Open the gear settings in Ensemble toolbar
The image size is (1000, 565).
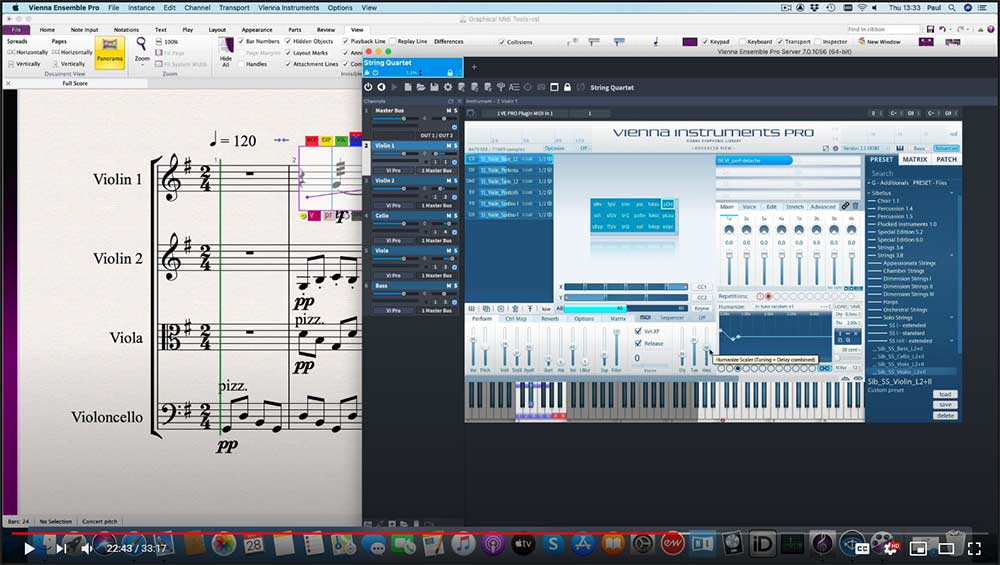coord(448,87)
